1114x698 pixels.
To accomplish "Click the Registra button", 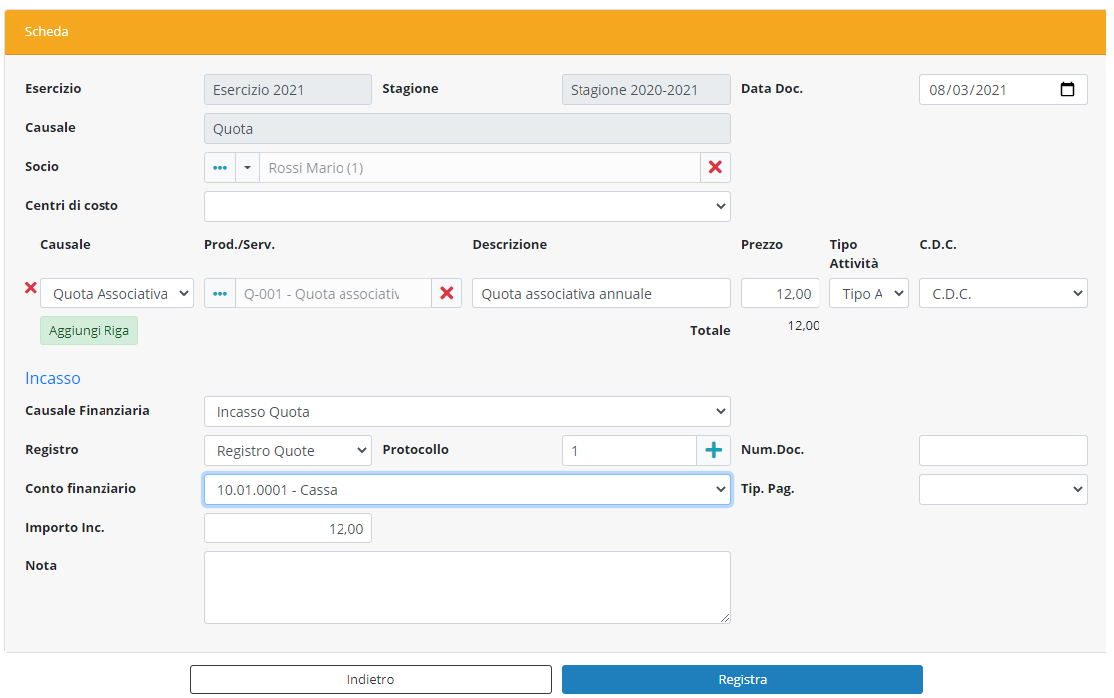I will coord(742,680).
